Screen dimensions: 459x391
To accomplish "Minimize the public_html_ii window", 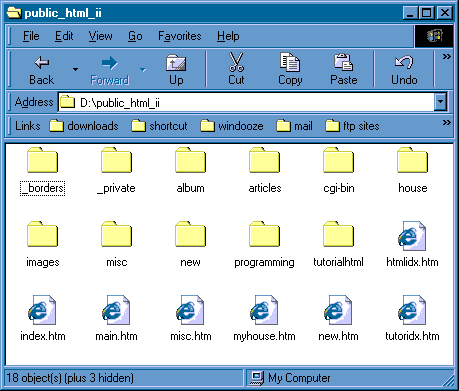I will (x=410, y=13).
